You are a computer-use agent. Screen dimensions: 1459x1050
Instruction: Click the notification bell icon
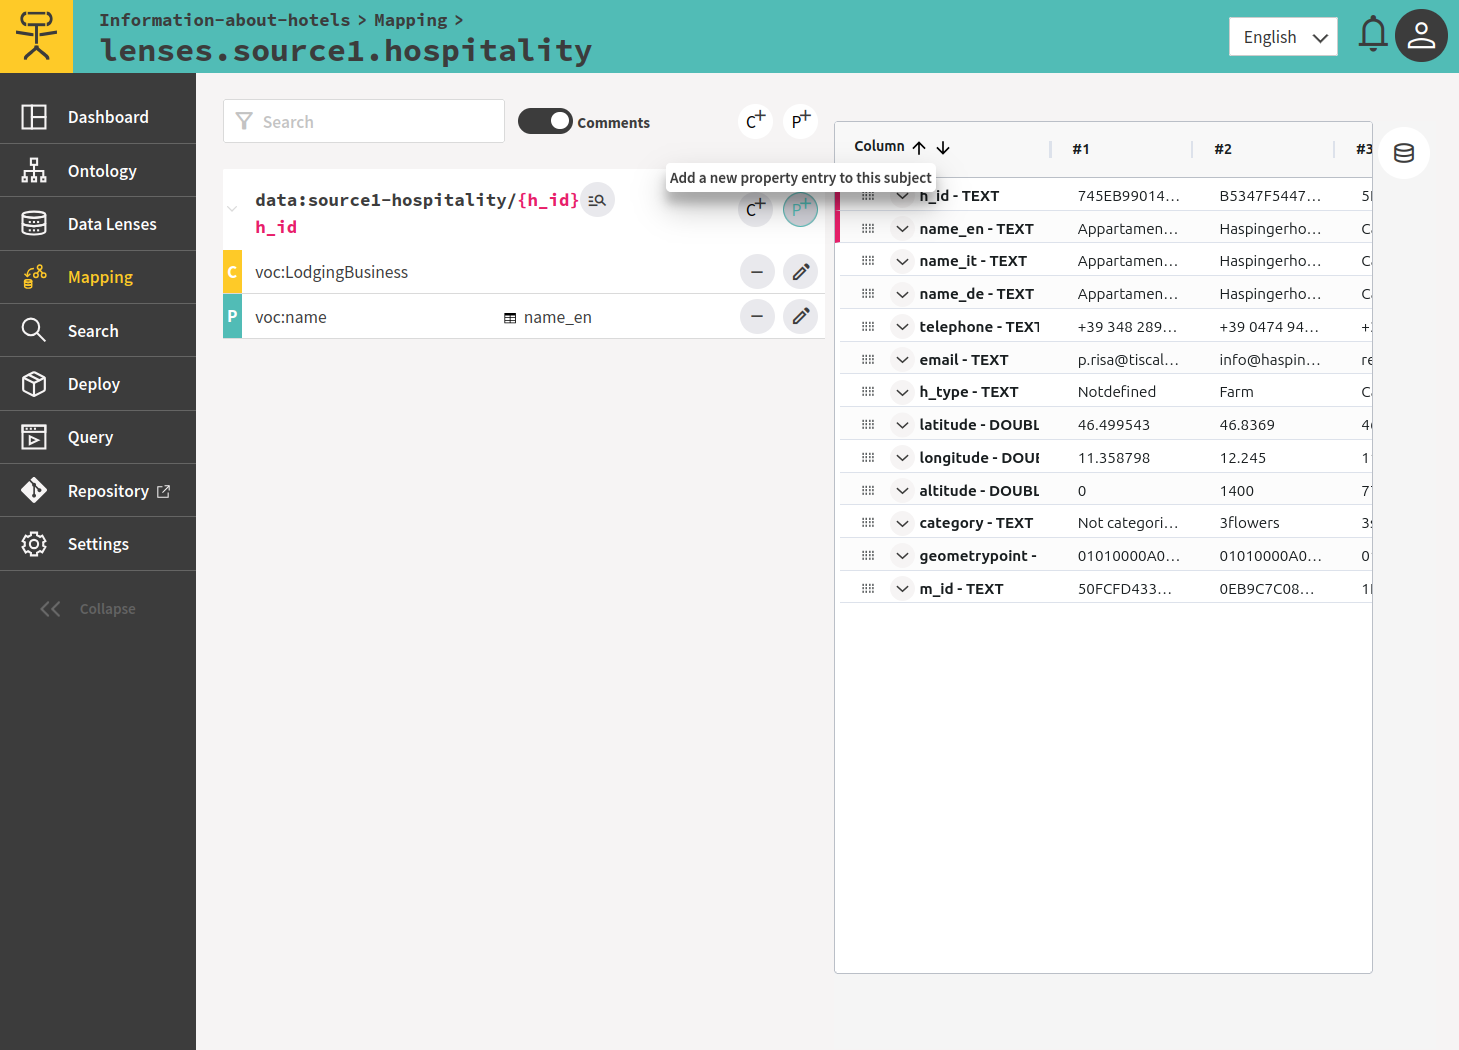pyautogui.click(x=1372, y=35)
